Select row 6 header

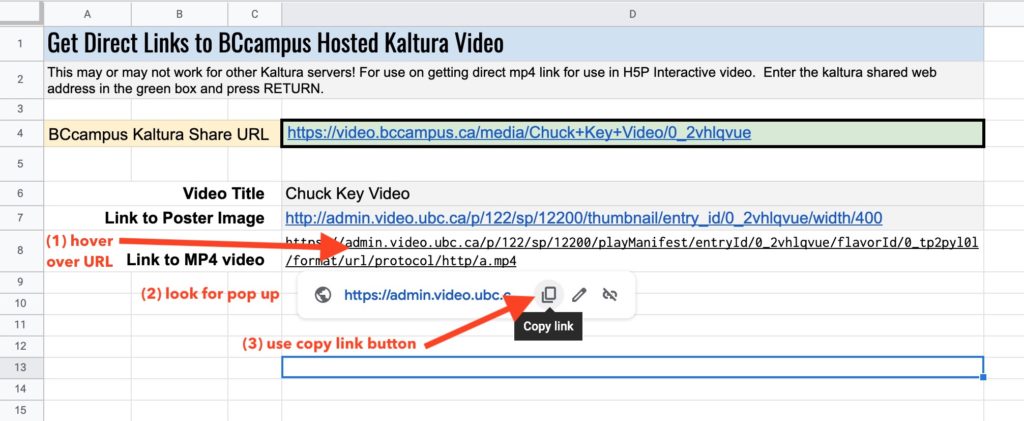pyautogui.click(x=22, y=193)
